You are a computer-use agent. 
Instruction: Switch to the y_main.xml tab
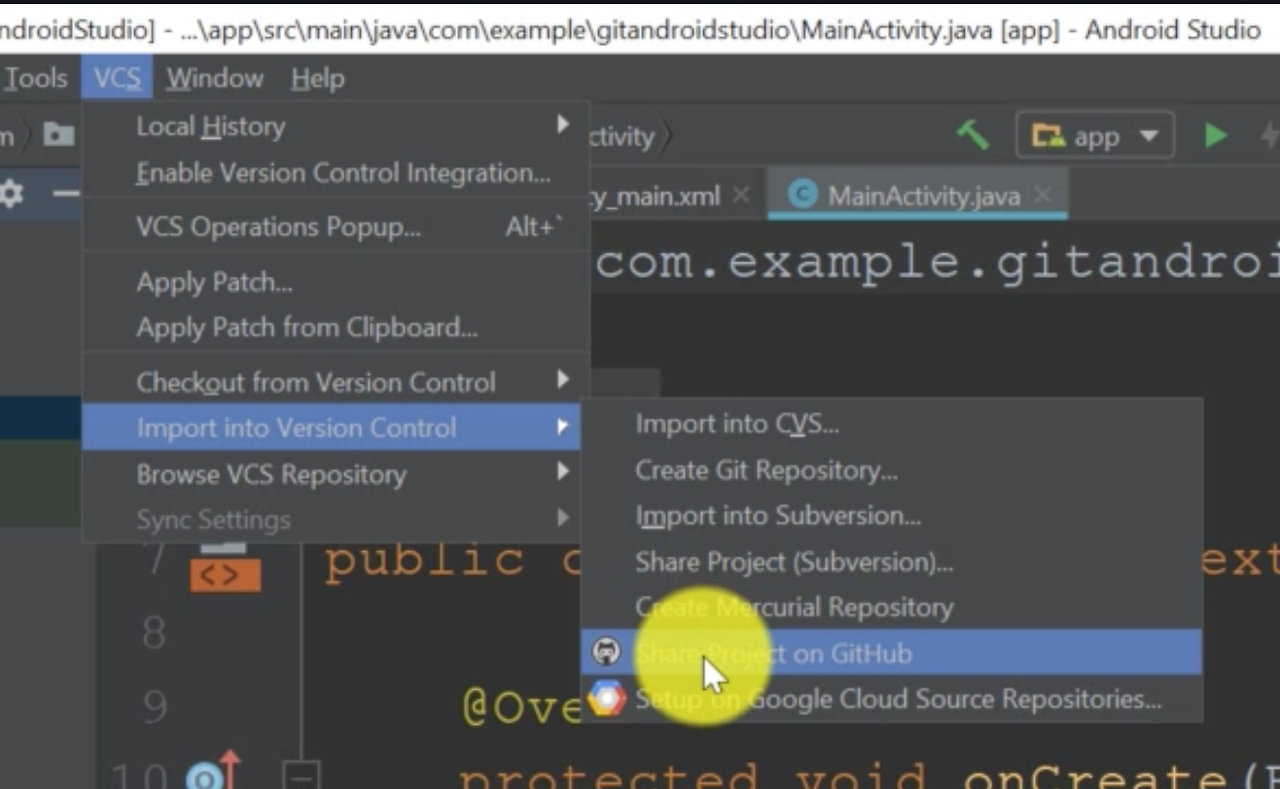pyautogui.click(x=655, y=196)
